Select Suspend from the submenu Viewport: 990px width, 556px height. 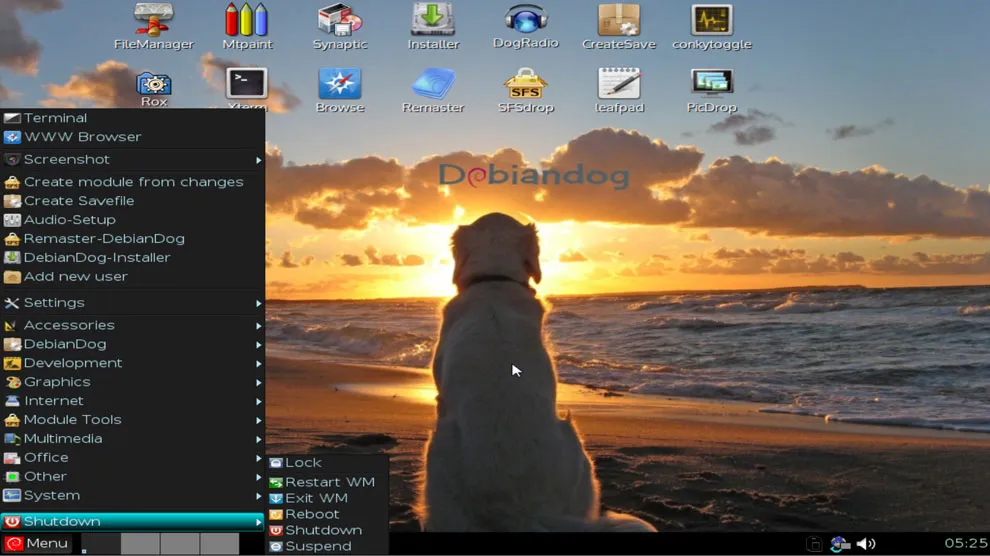tap(318, 546)
